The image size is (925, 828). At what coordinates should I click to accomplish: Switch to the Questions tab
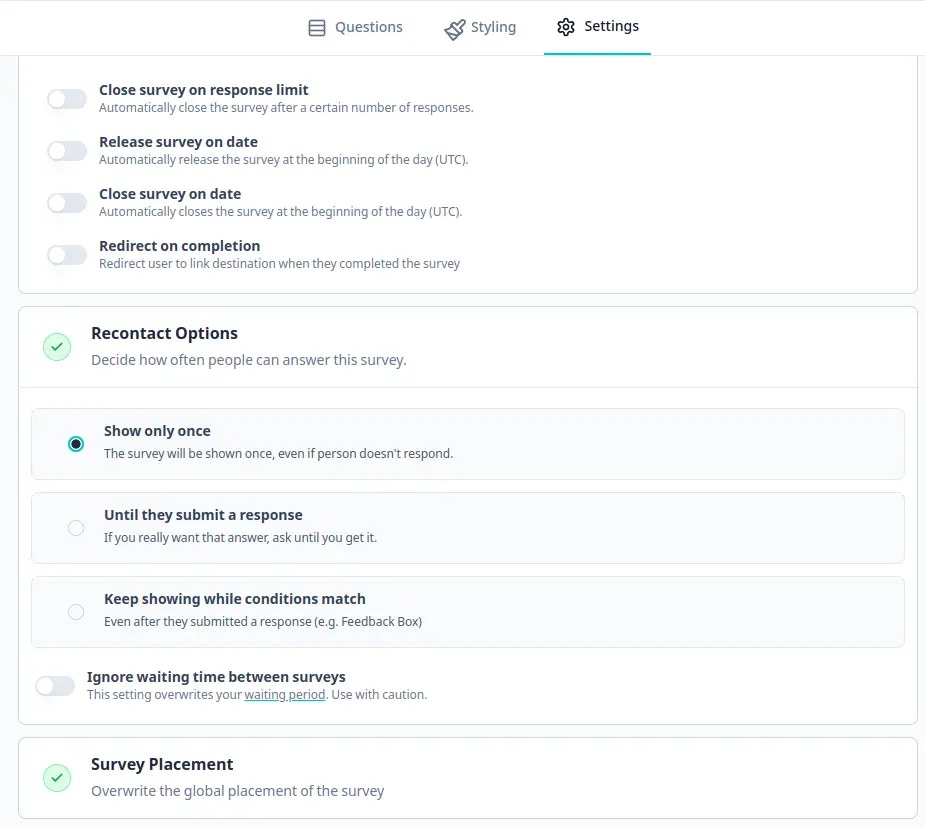355,27
